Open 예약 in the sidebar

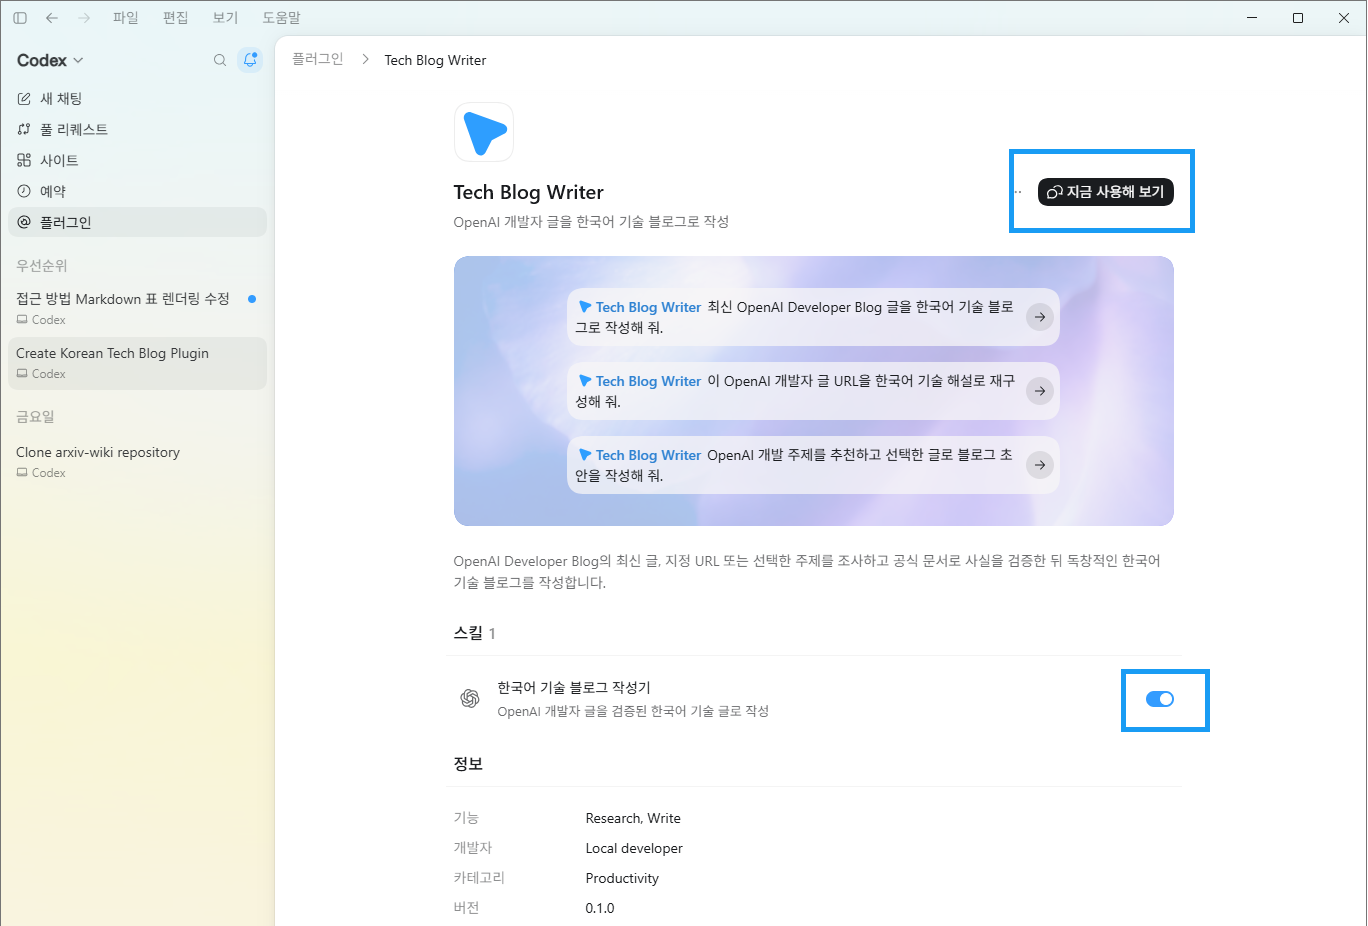coord(137,192)
